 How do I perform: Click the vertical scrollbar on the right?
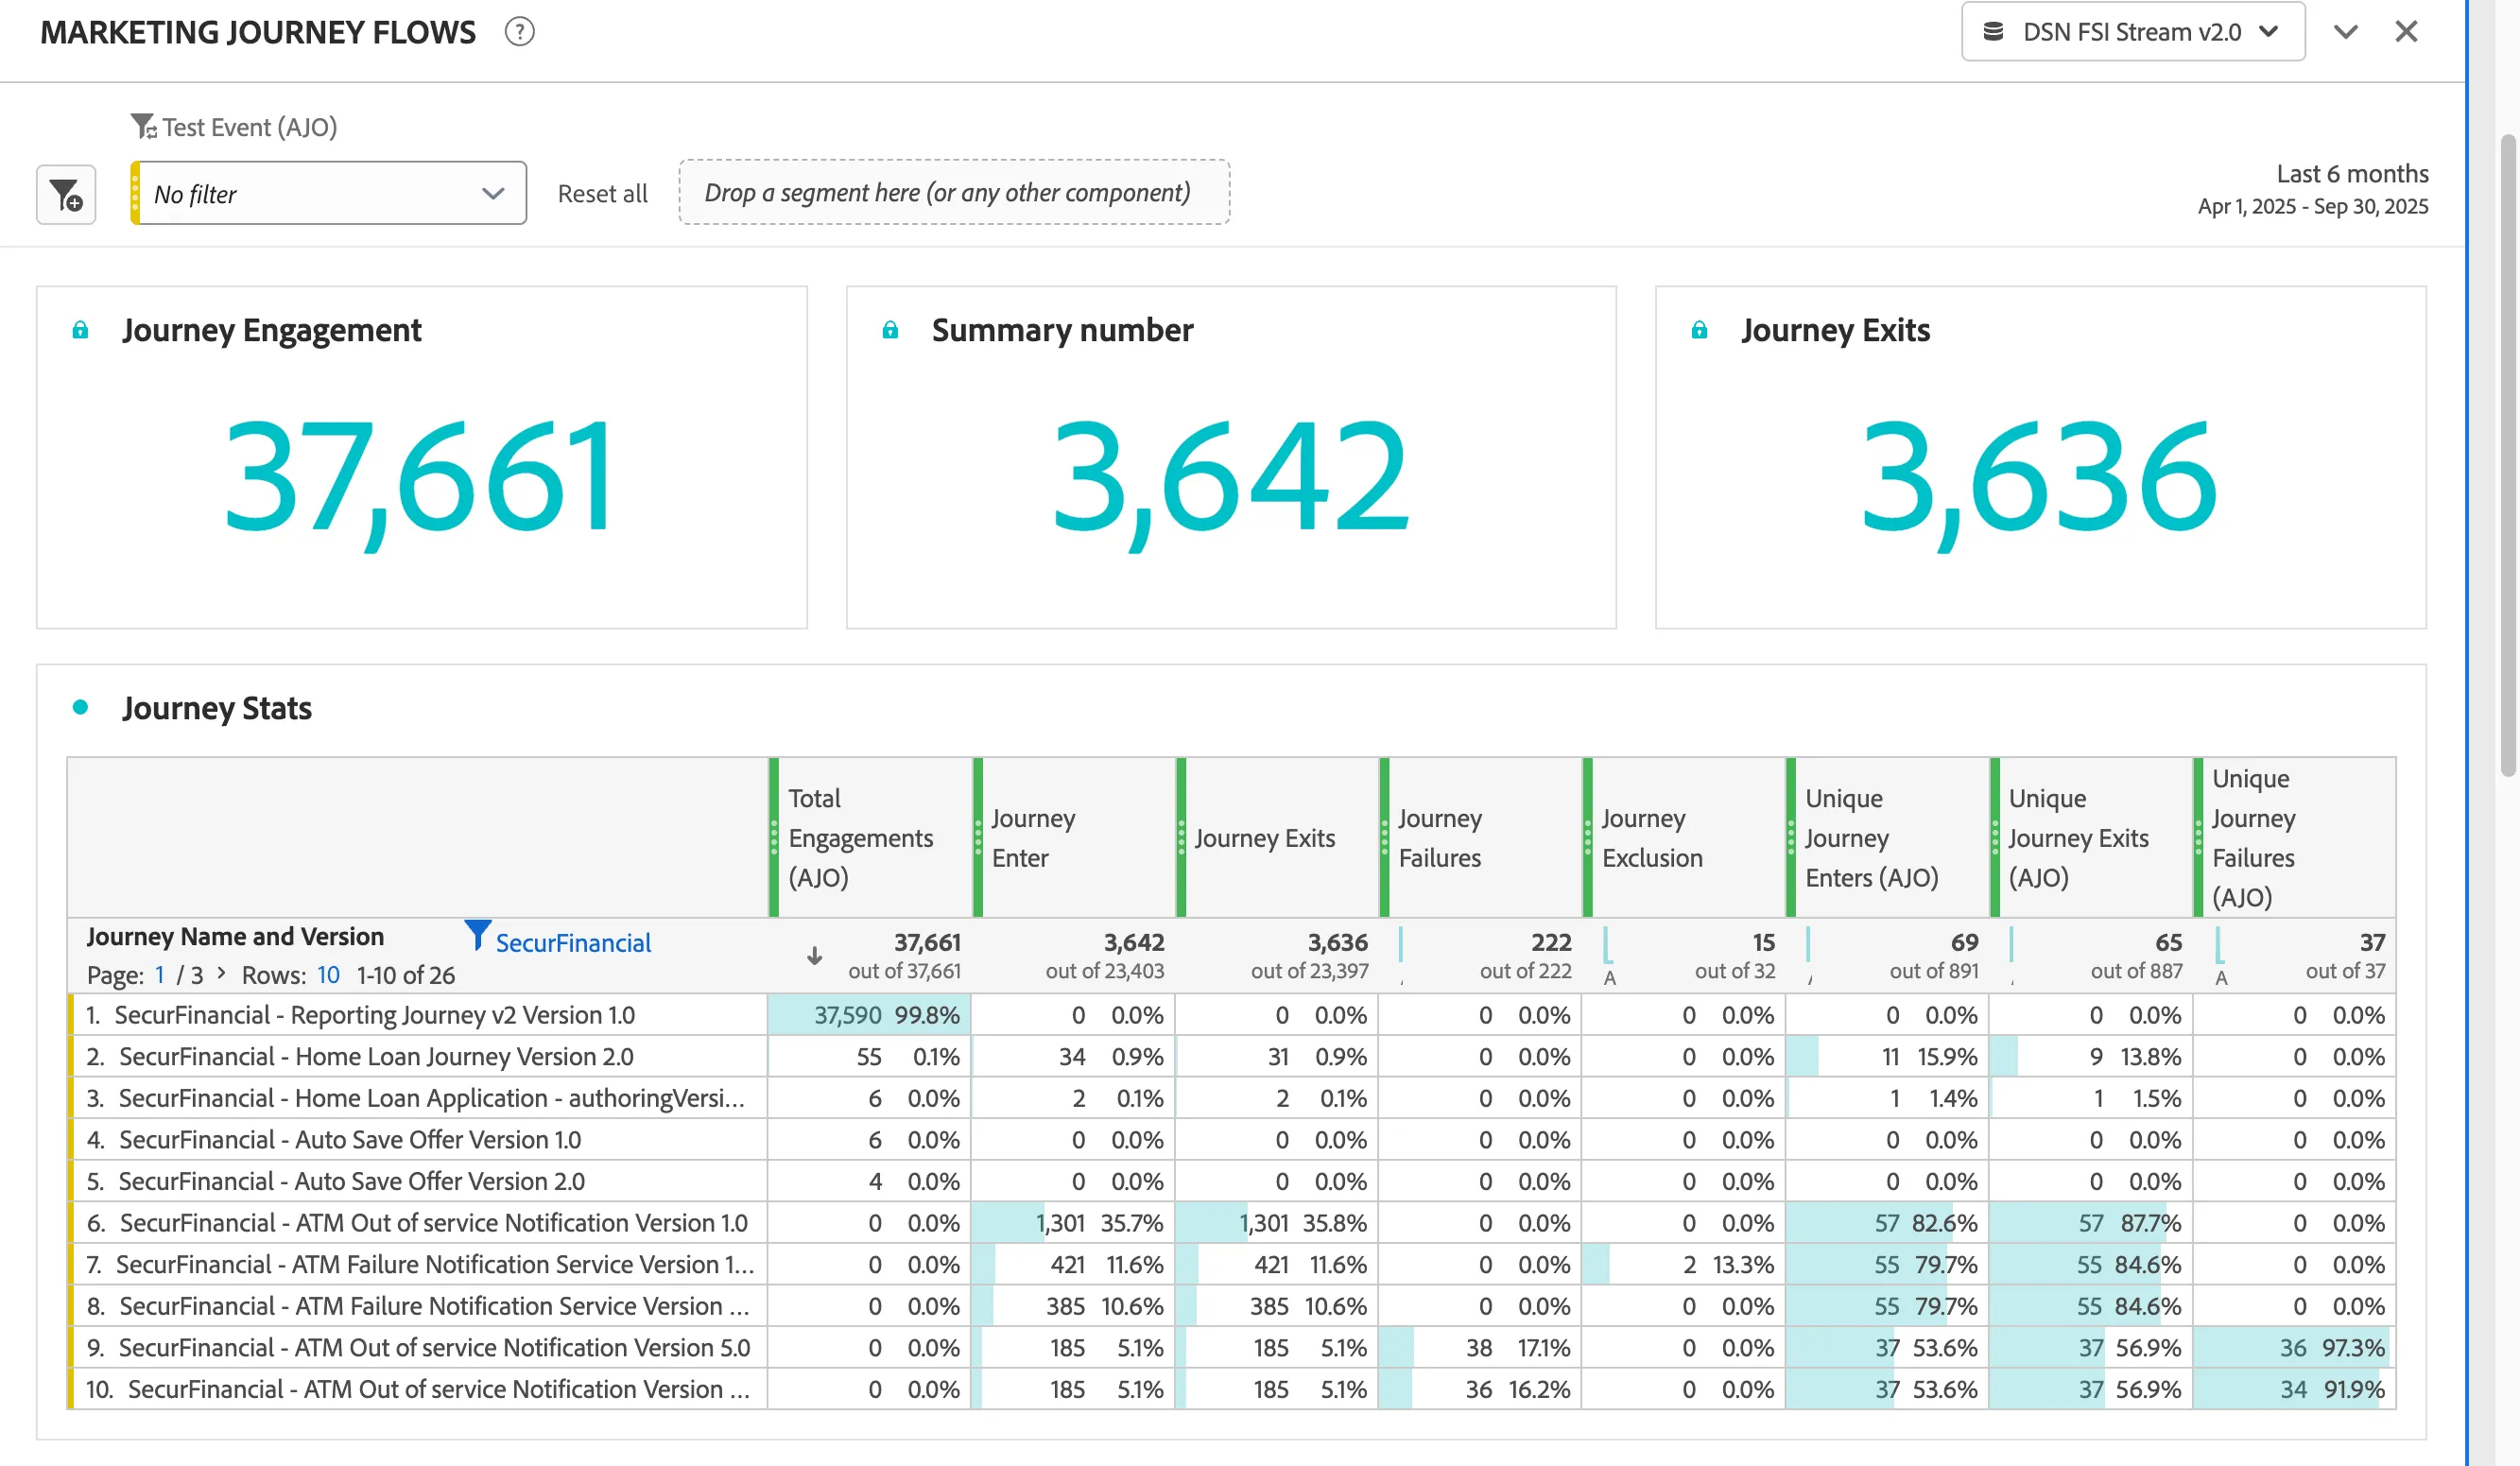tap(2507, 455)
